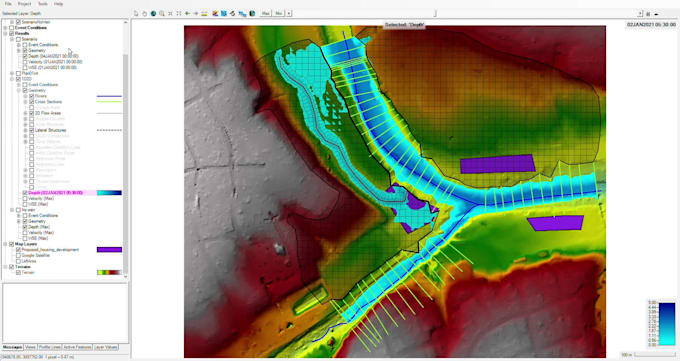The width and height of the screenshot is (680, 361).
Task: Click the purple housing development color swatch
Action: tap(109, 249)
